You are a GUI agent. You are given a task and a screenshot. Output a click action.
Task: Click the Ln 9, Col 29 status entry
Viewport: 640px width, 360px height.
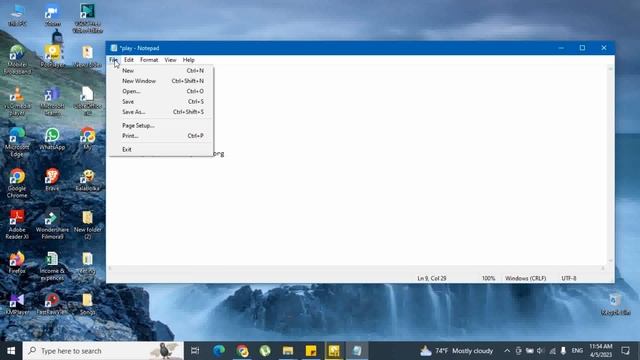coord(432,278)
